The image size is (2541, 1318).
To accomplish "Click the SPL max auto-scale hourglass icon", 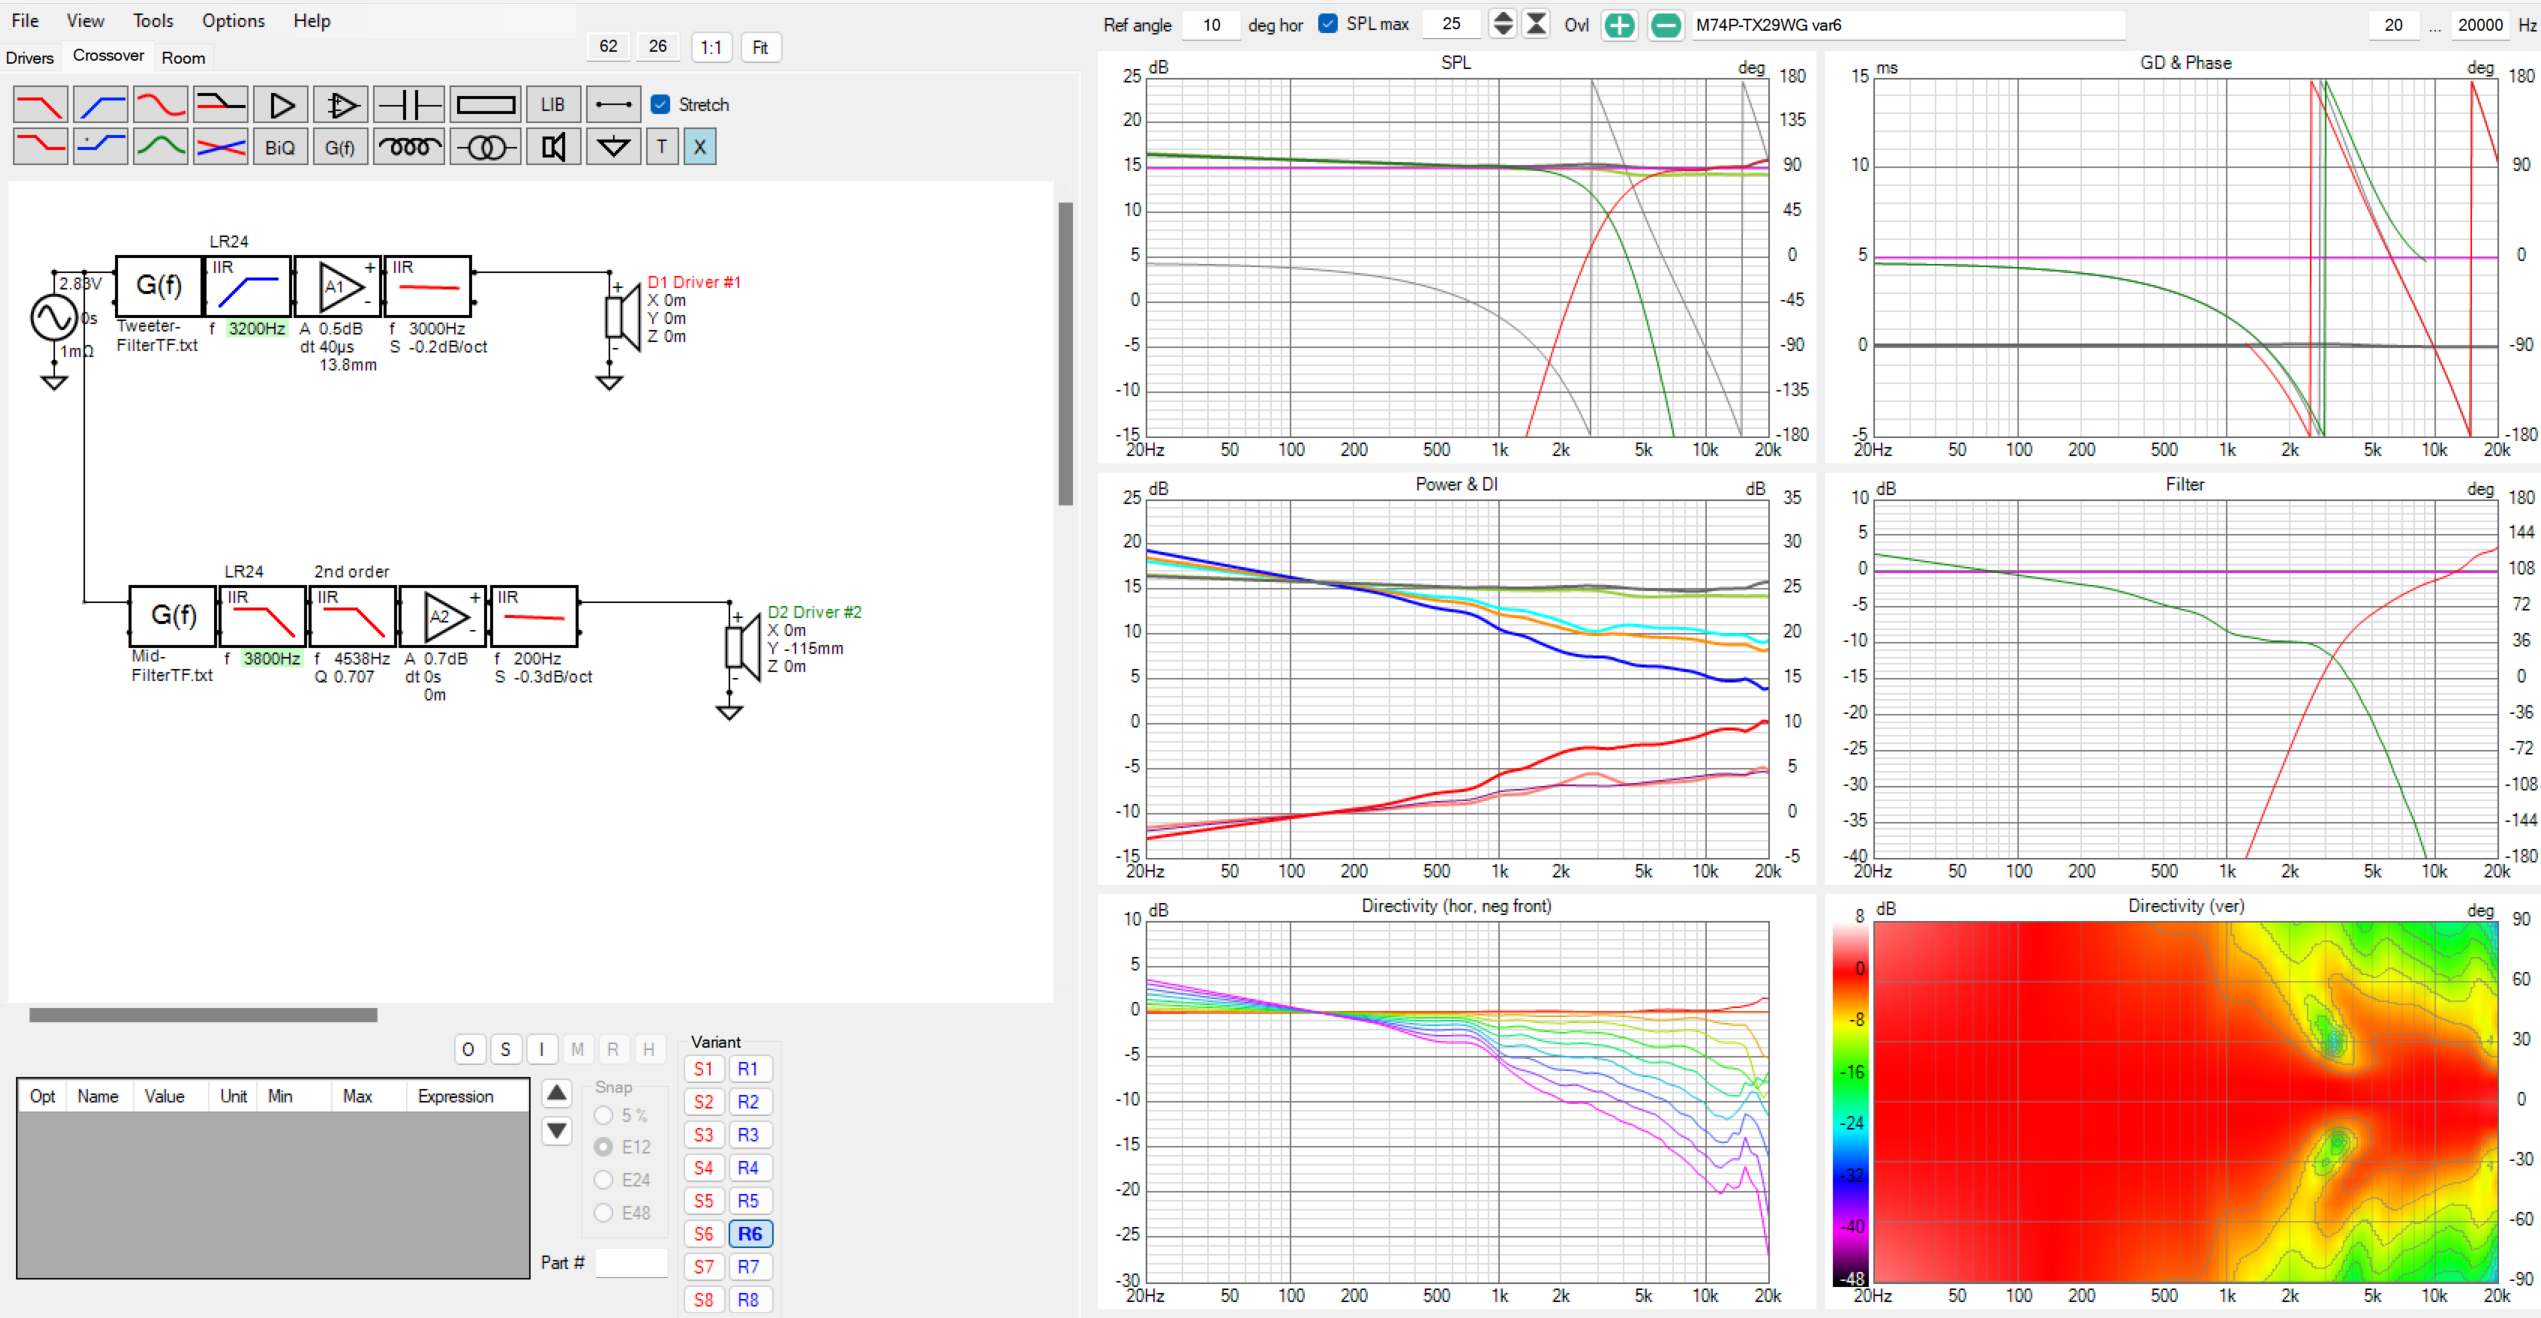I will (x=1537, y=24).
